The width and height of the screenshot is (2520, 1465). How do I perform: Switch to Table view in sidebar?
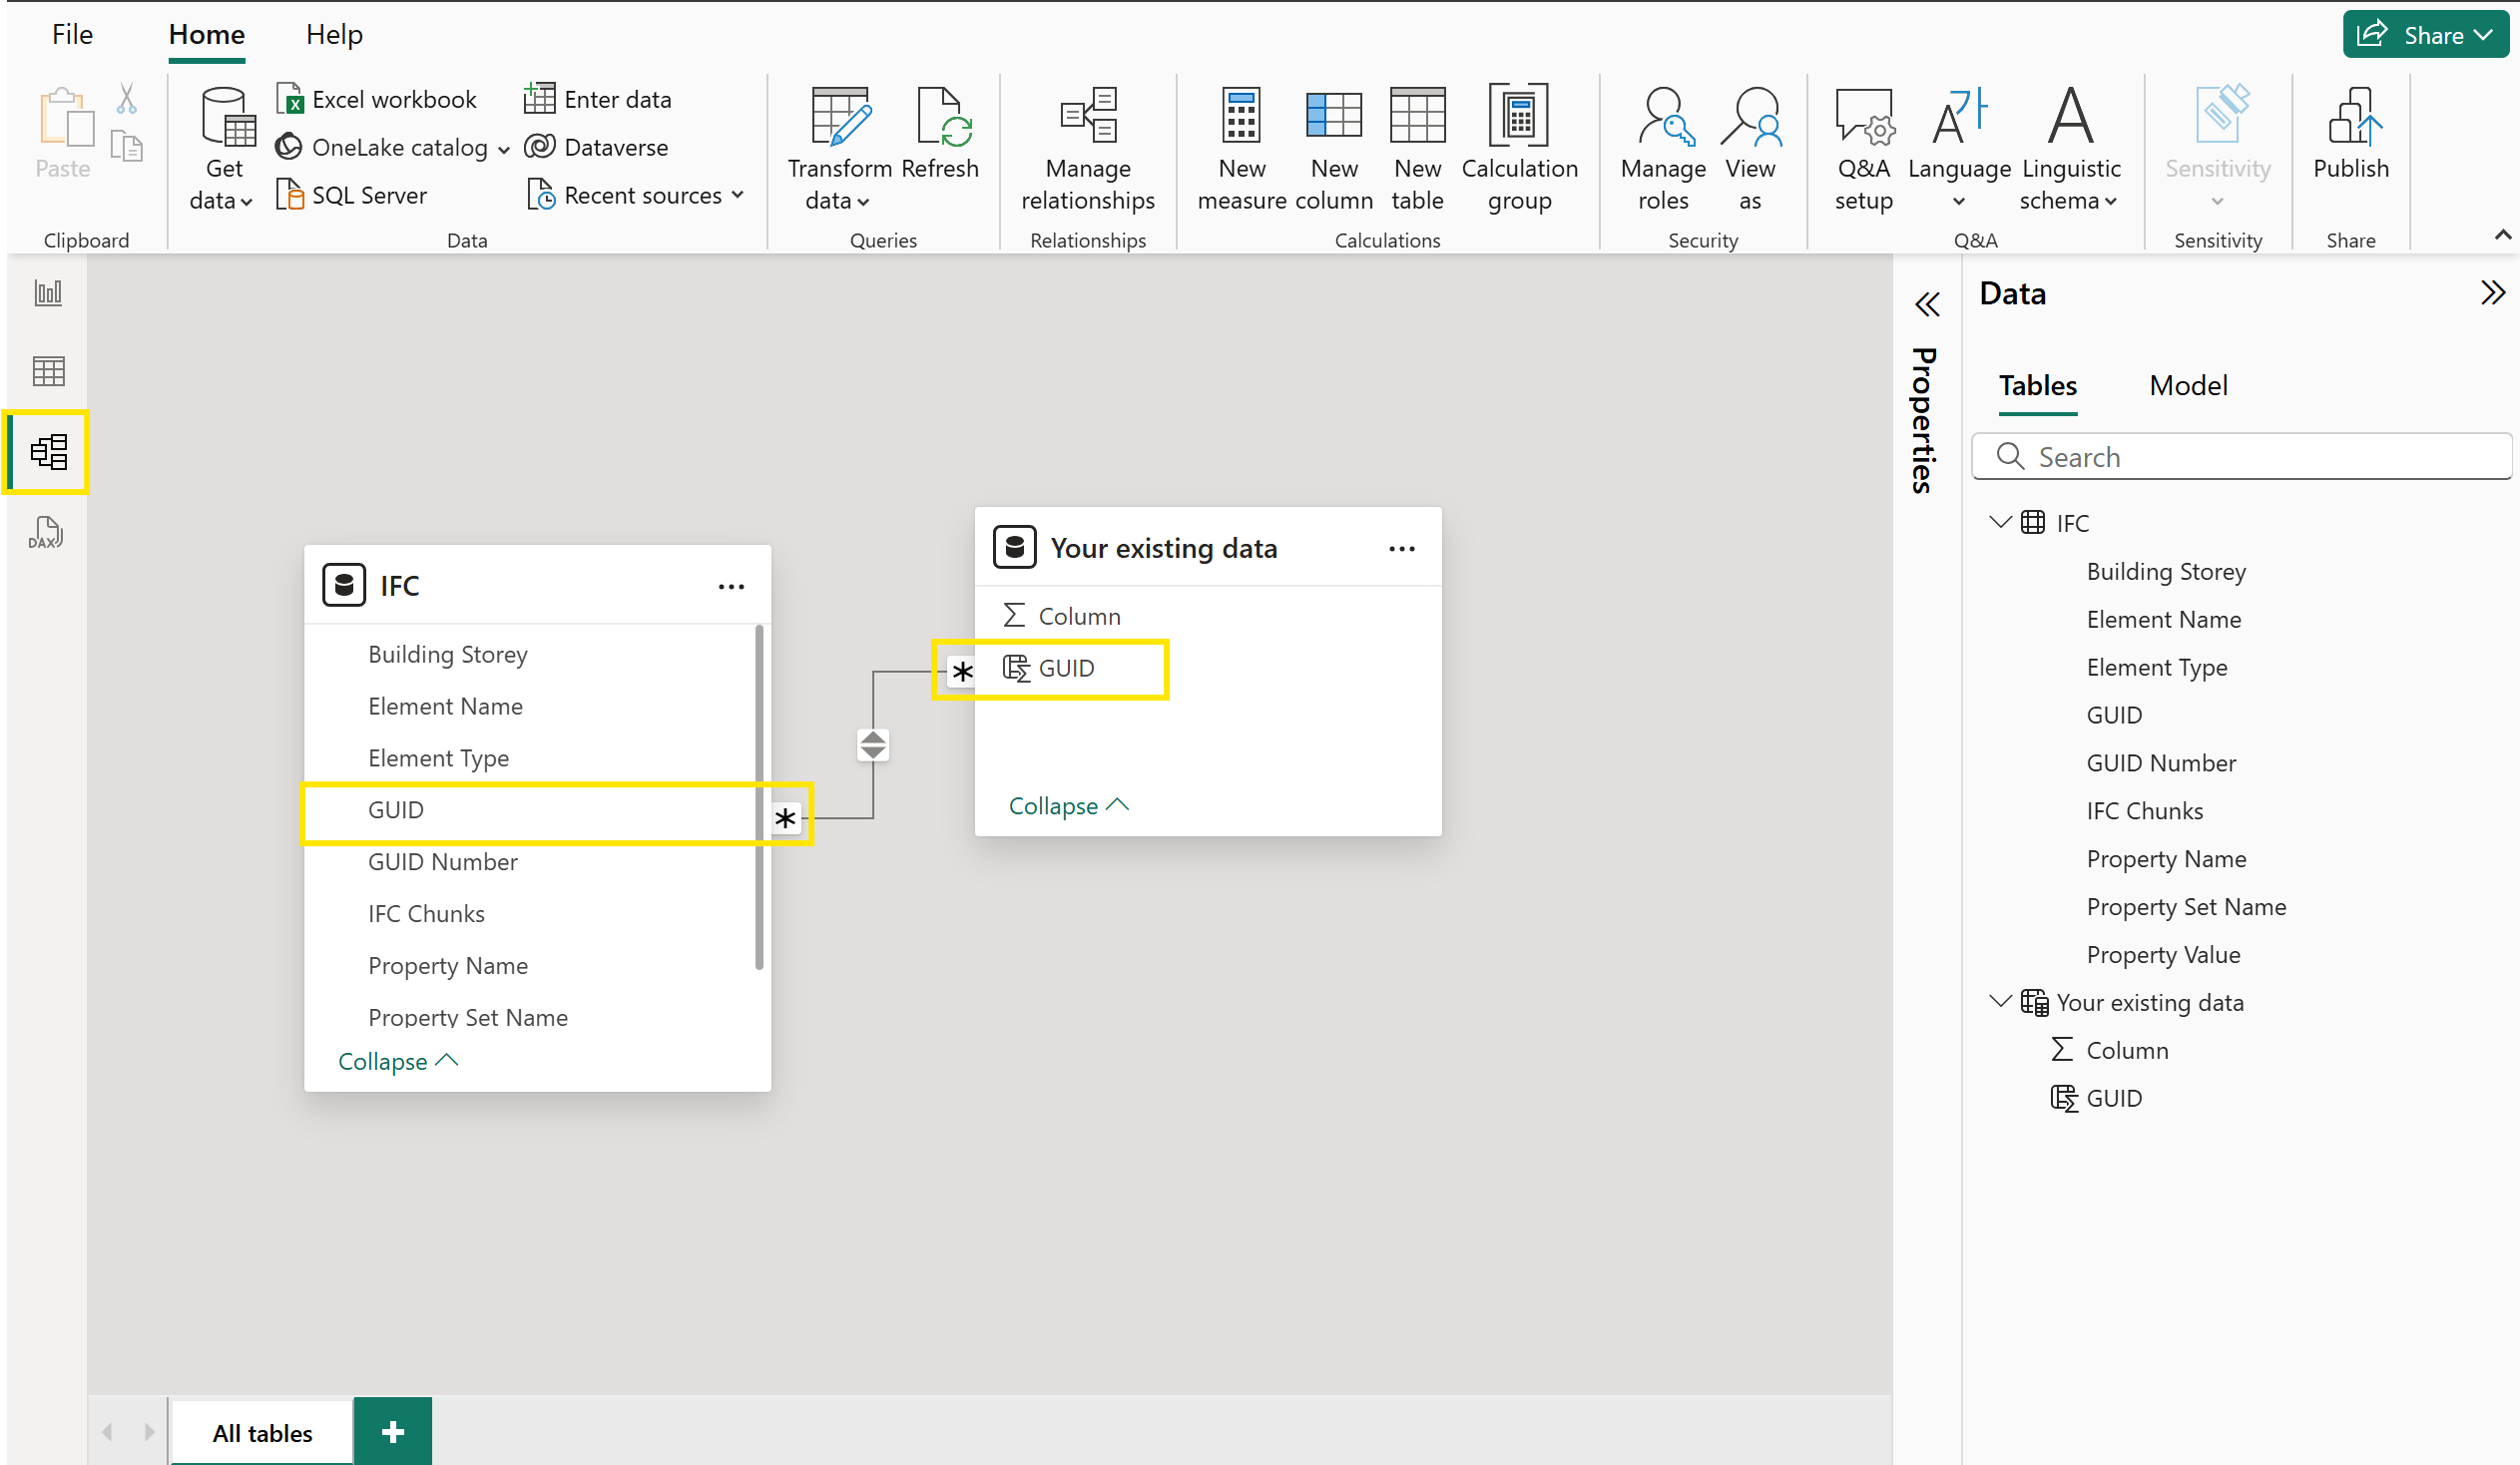[48, 371]
